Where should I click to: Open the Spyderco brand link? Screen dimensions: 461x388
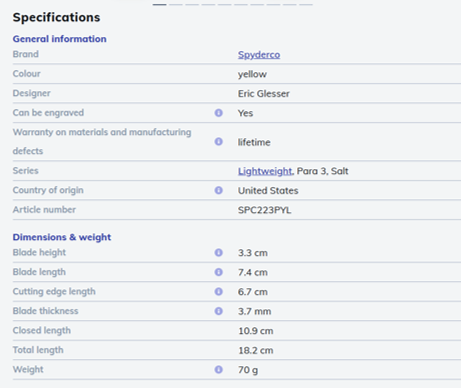[x=259, y=55]
